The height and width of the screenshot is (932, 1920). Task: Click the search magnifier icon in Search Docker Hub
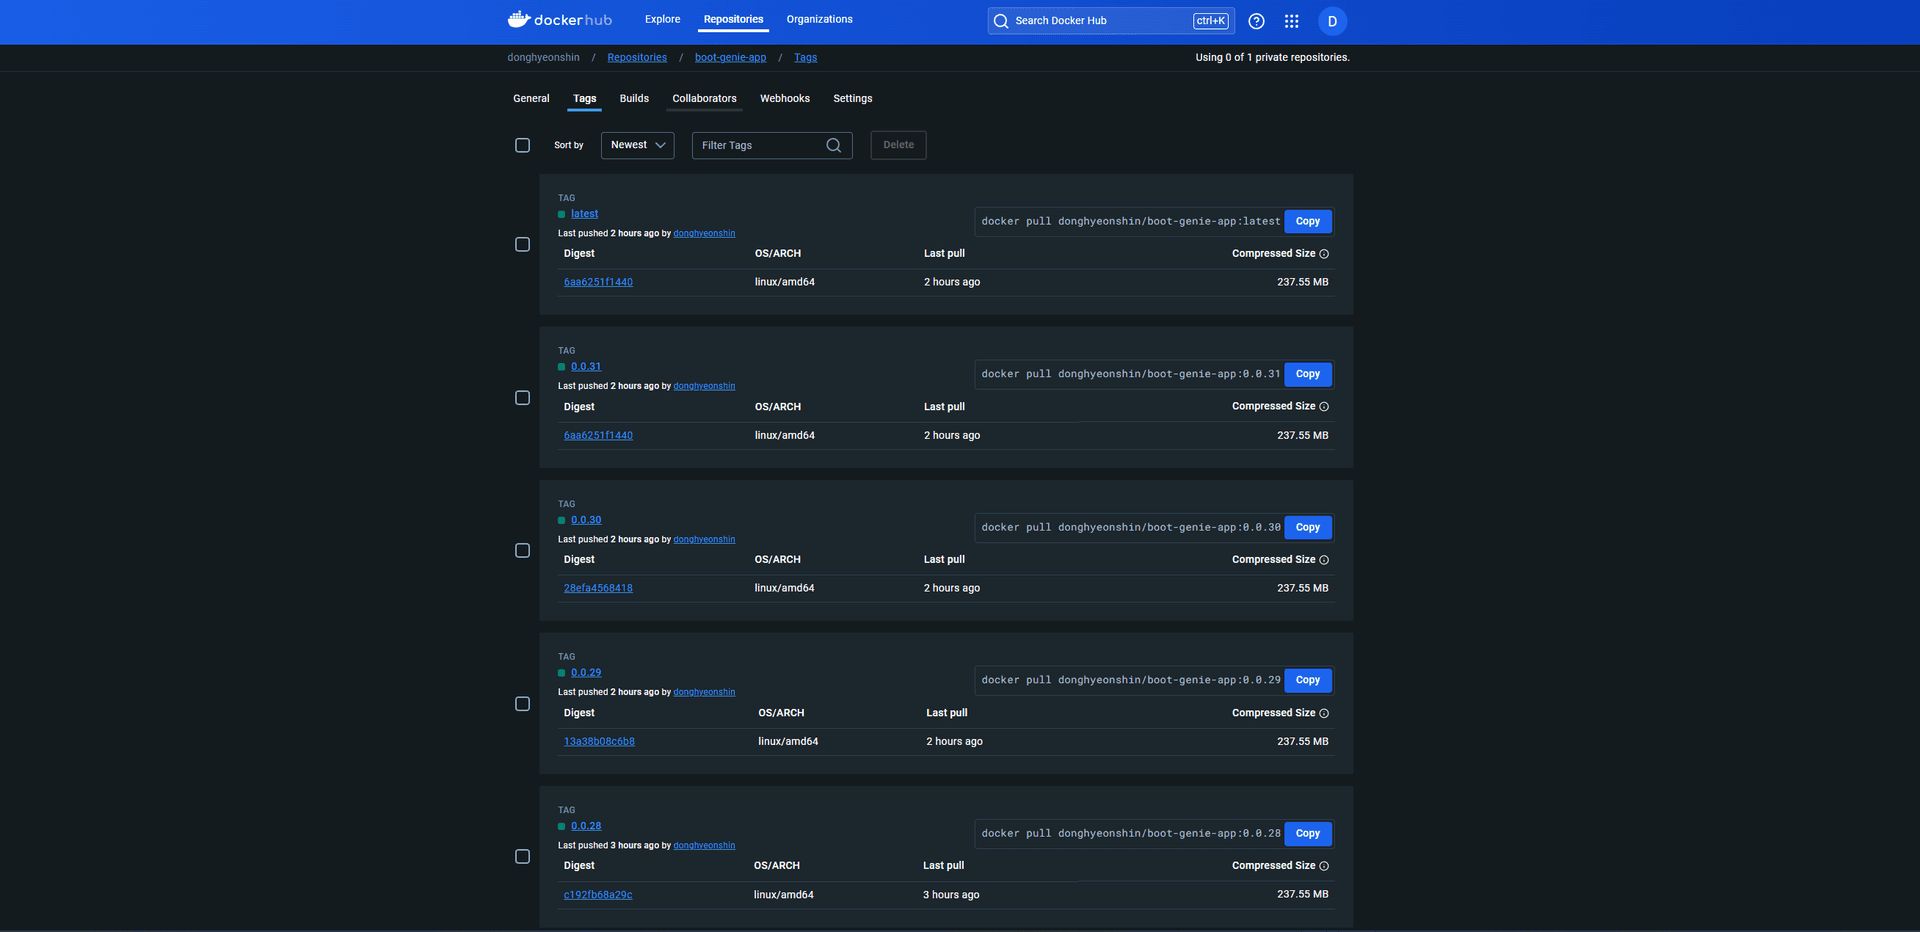point(1001,21)
